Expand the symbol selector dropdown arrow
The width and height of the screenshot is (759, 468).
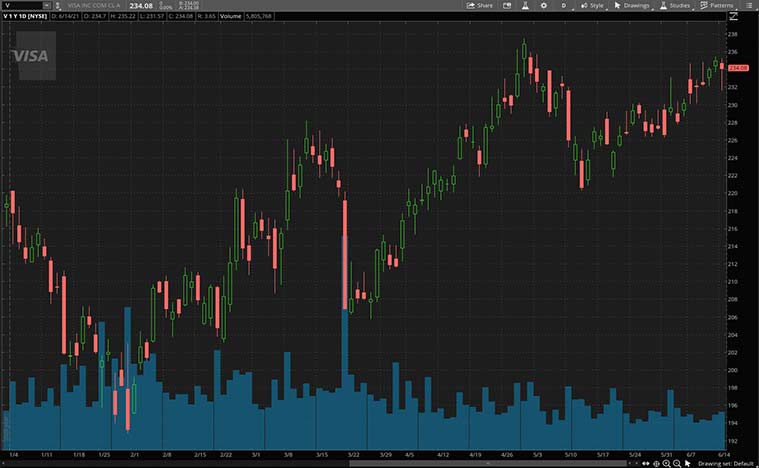point(46,5)
